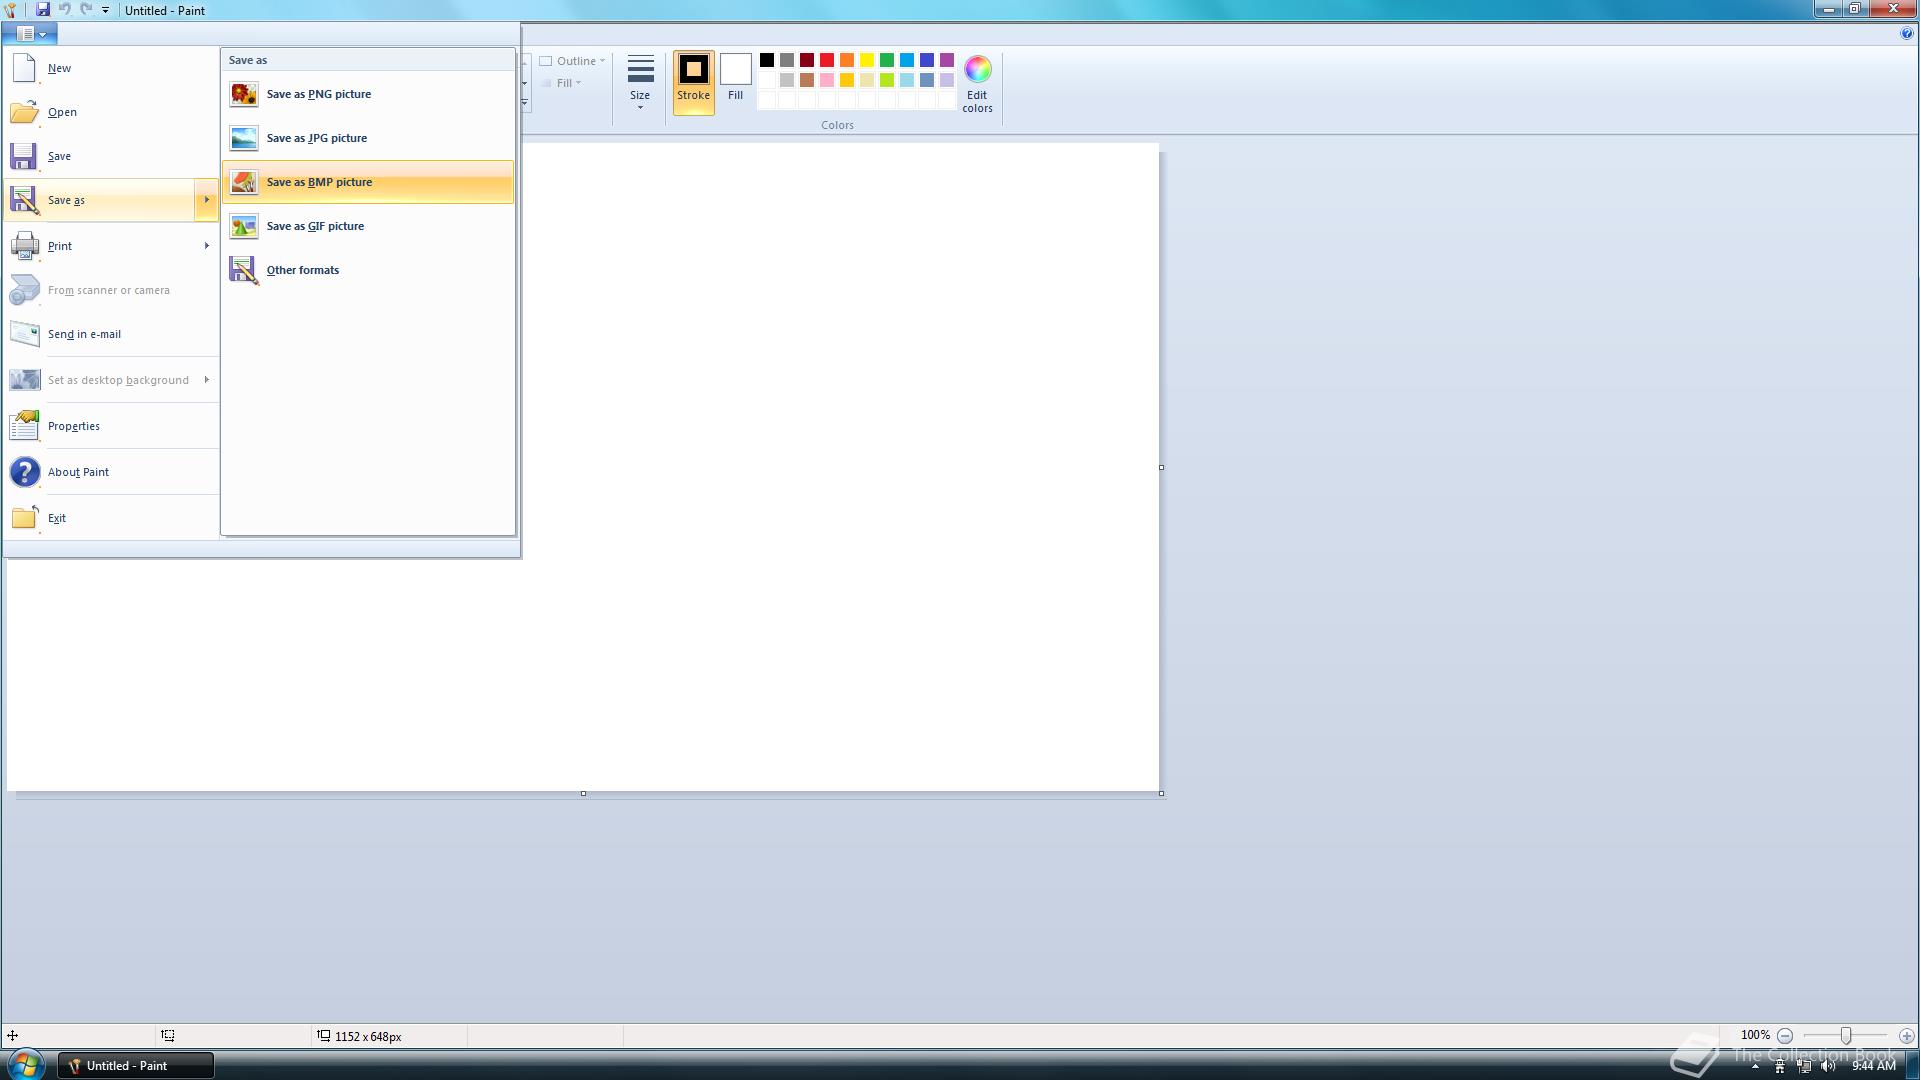The width and height of the screenshot is (1920, 1080).
Task: Choose Save as JPG picture
Action: click(368, 138)
